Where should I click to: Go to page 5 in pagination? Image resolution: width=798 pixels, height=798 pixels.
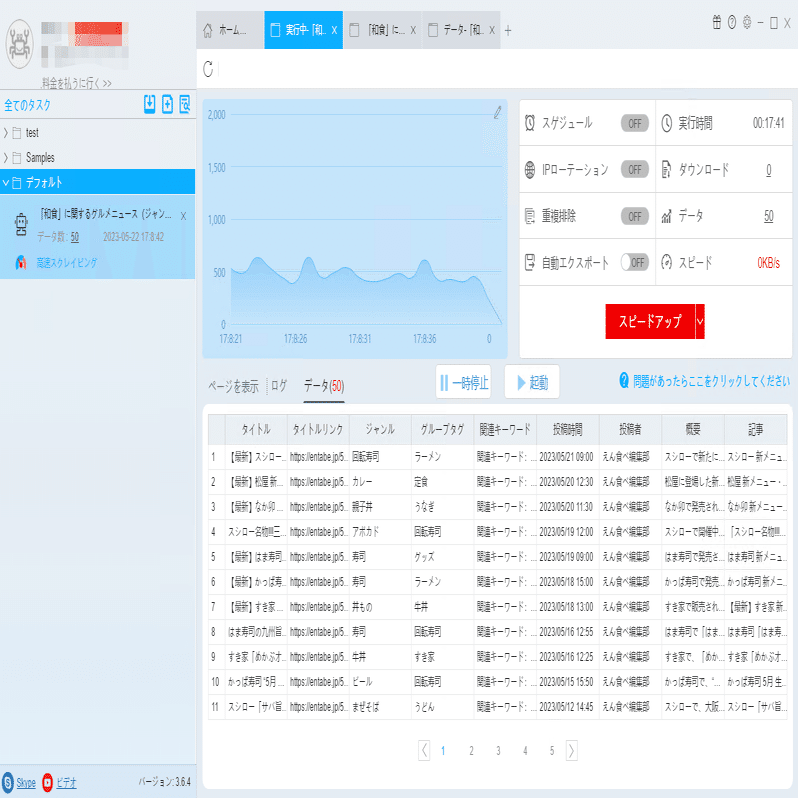[x=552, y=750]
